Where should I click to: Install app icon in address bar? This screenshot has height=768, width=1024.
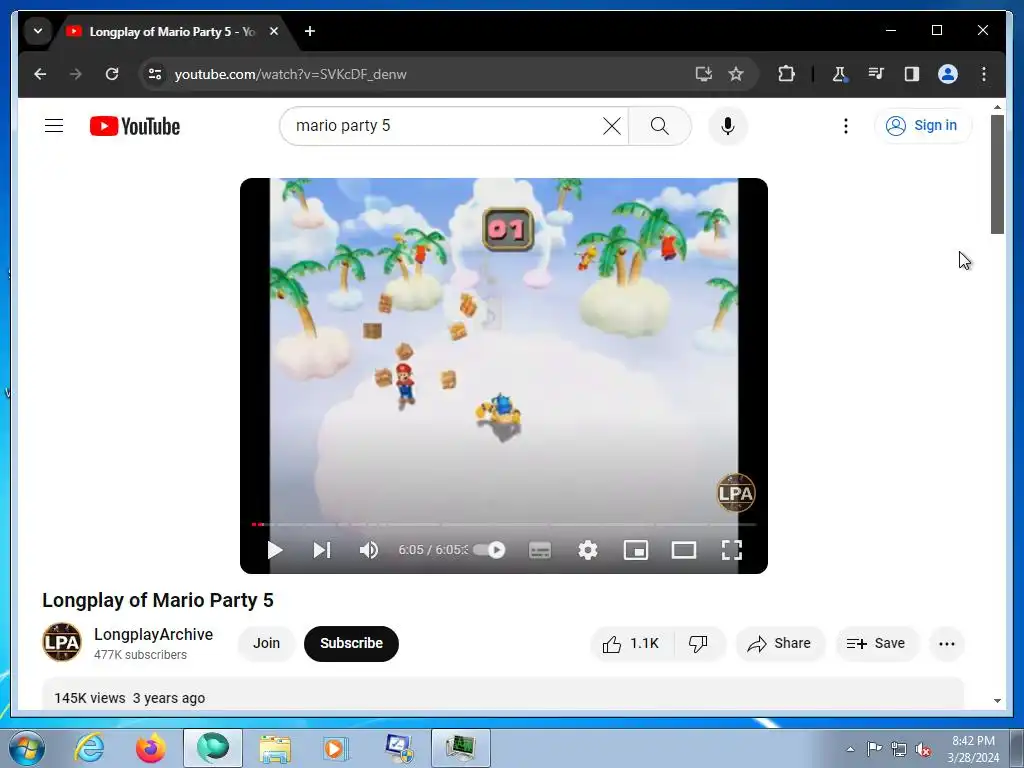[x=703, y=74]
